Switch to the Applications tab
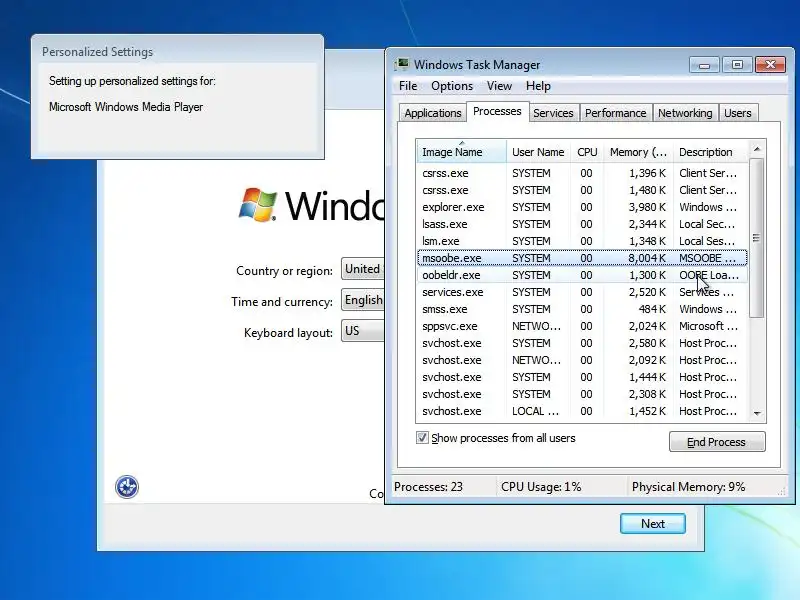Screen dimensions: 800x600 point(433,113)
